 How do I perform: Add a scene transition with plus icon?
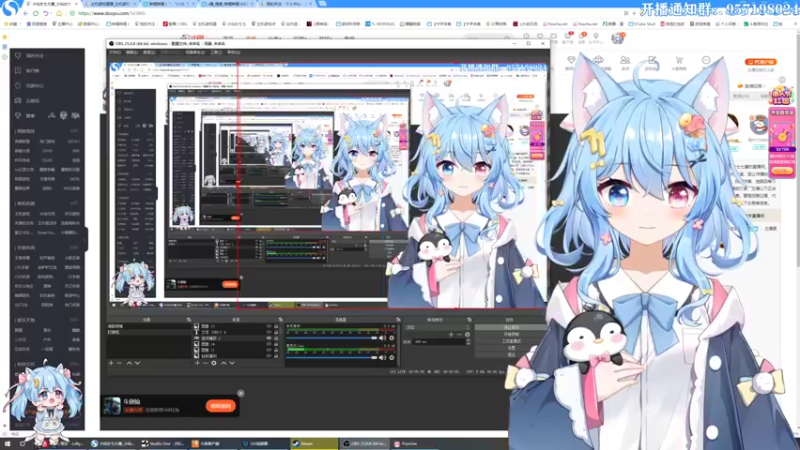[451, 335]
